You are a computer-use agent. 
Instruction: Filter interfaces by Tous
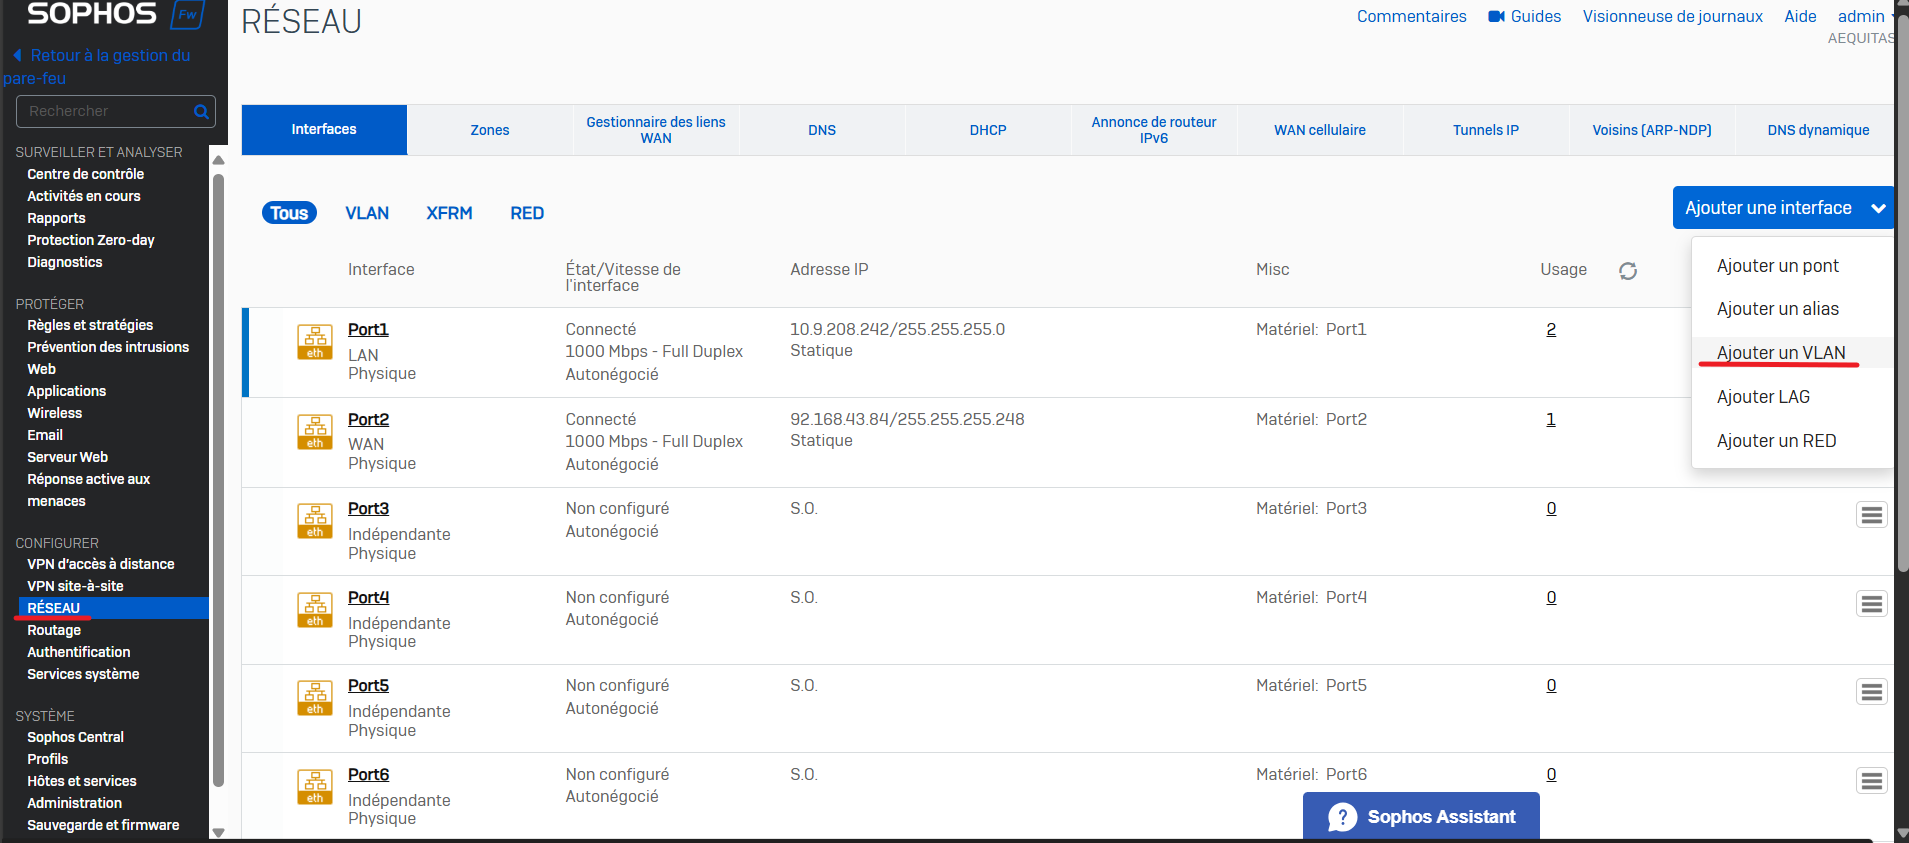click(289, 213)
